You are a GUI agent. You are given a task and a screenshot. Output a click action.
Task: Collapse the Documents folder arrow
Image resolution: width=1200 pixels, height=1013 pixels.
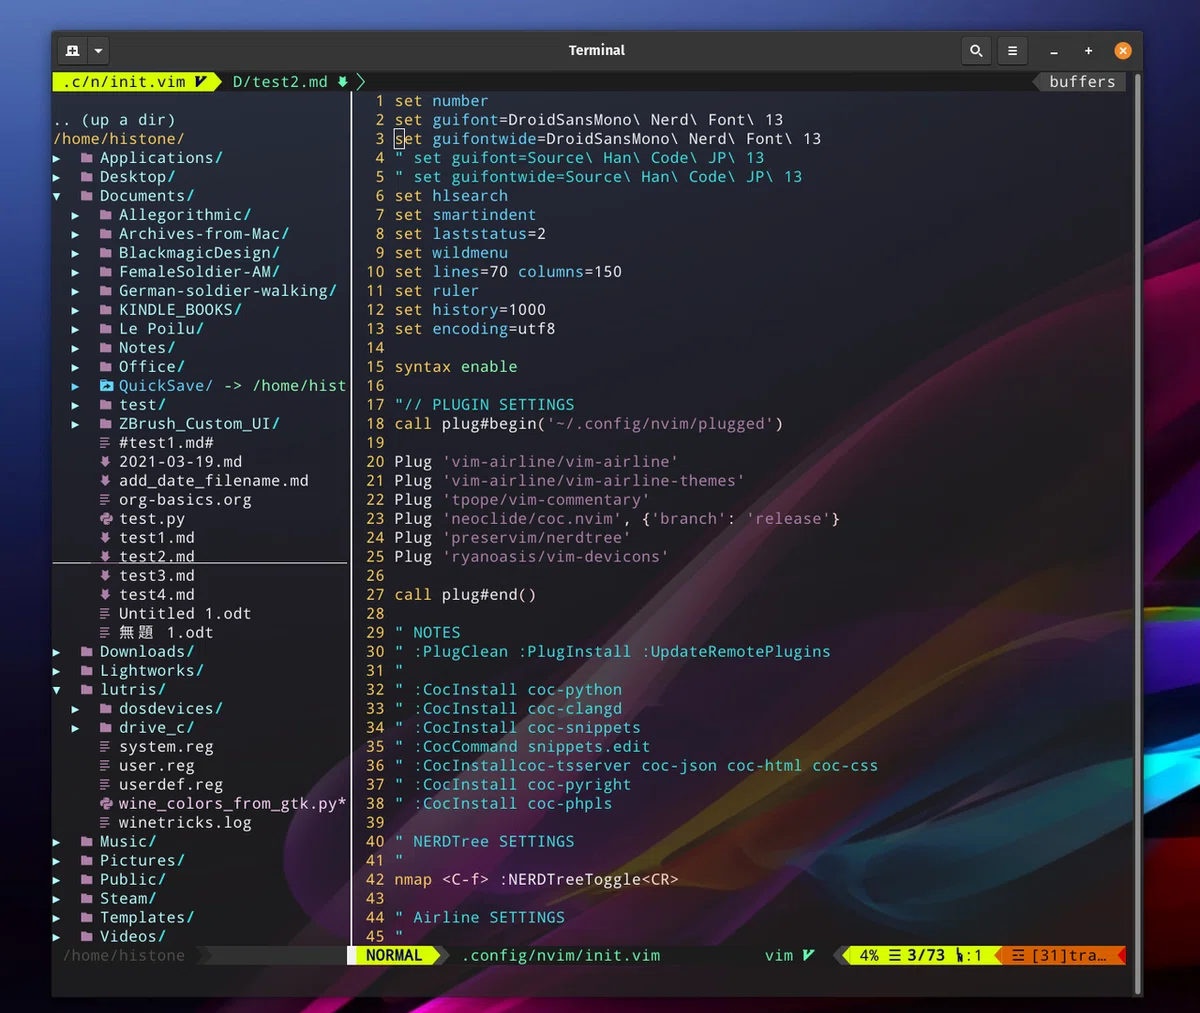tap(57, 196)
